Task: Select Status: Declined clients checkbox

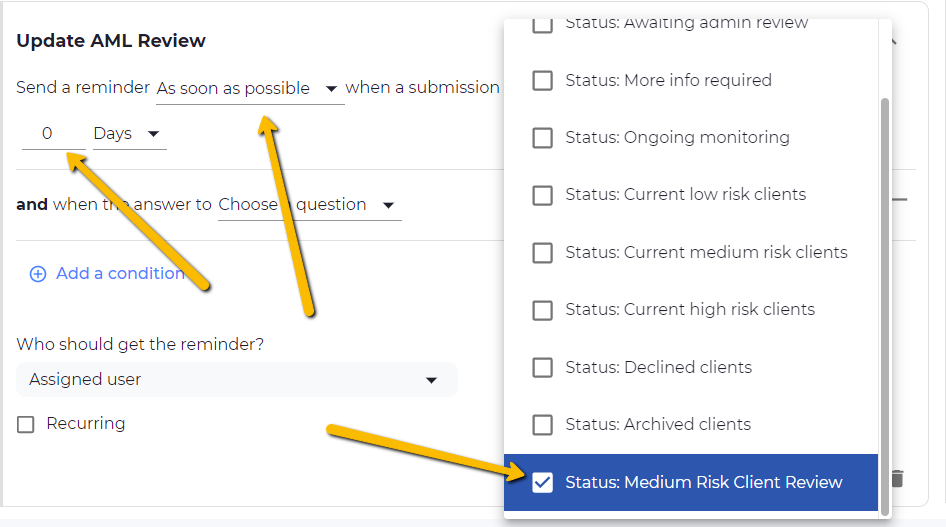Action: 542,367
